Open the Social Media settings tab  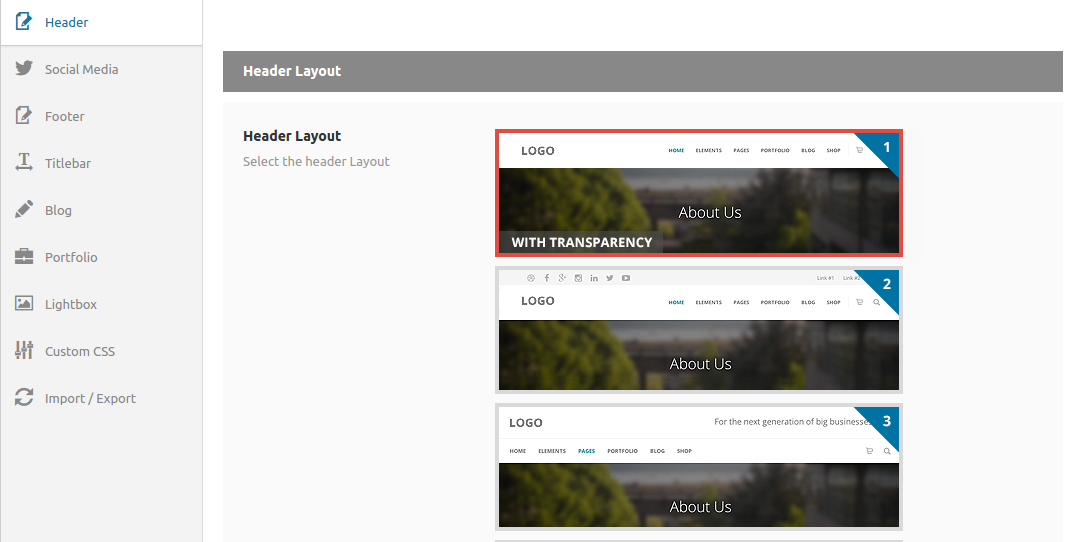[101, 69]
